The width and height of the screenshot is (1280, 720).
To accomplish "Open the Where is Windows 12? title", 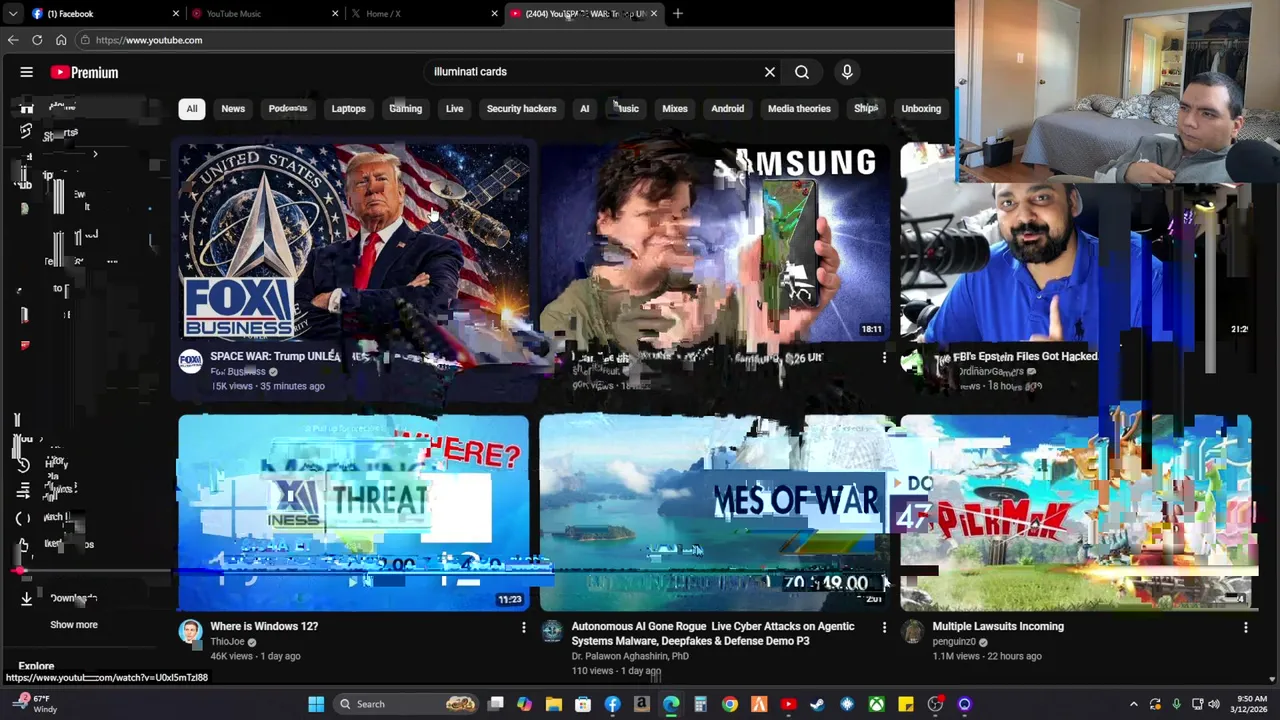I will [x=264, y=626].
